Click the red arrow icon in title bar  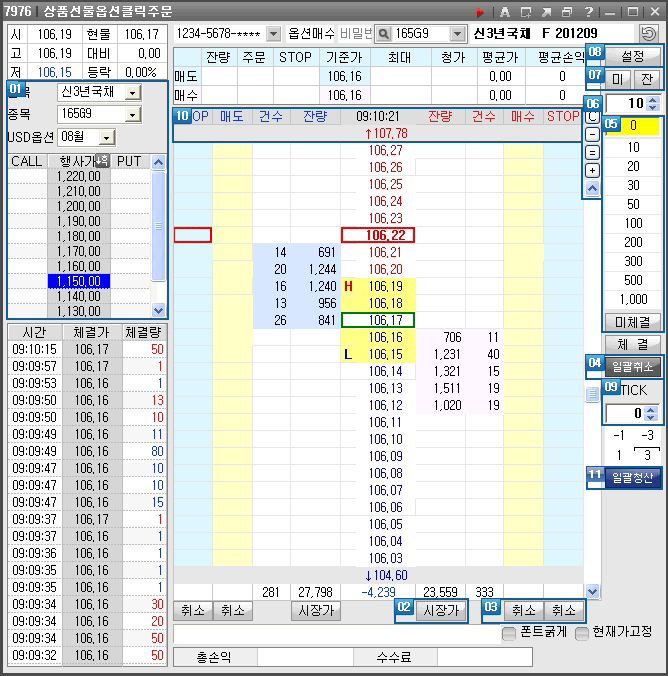479,11
